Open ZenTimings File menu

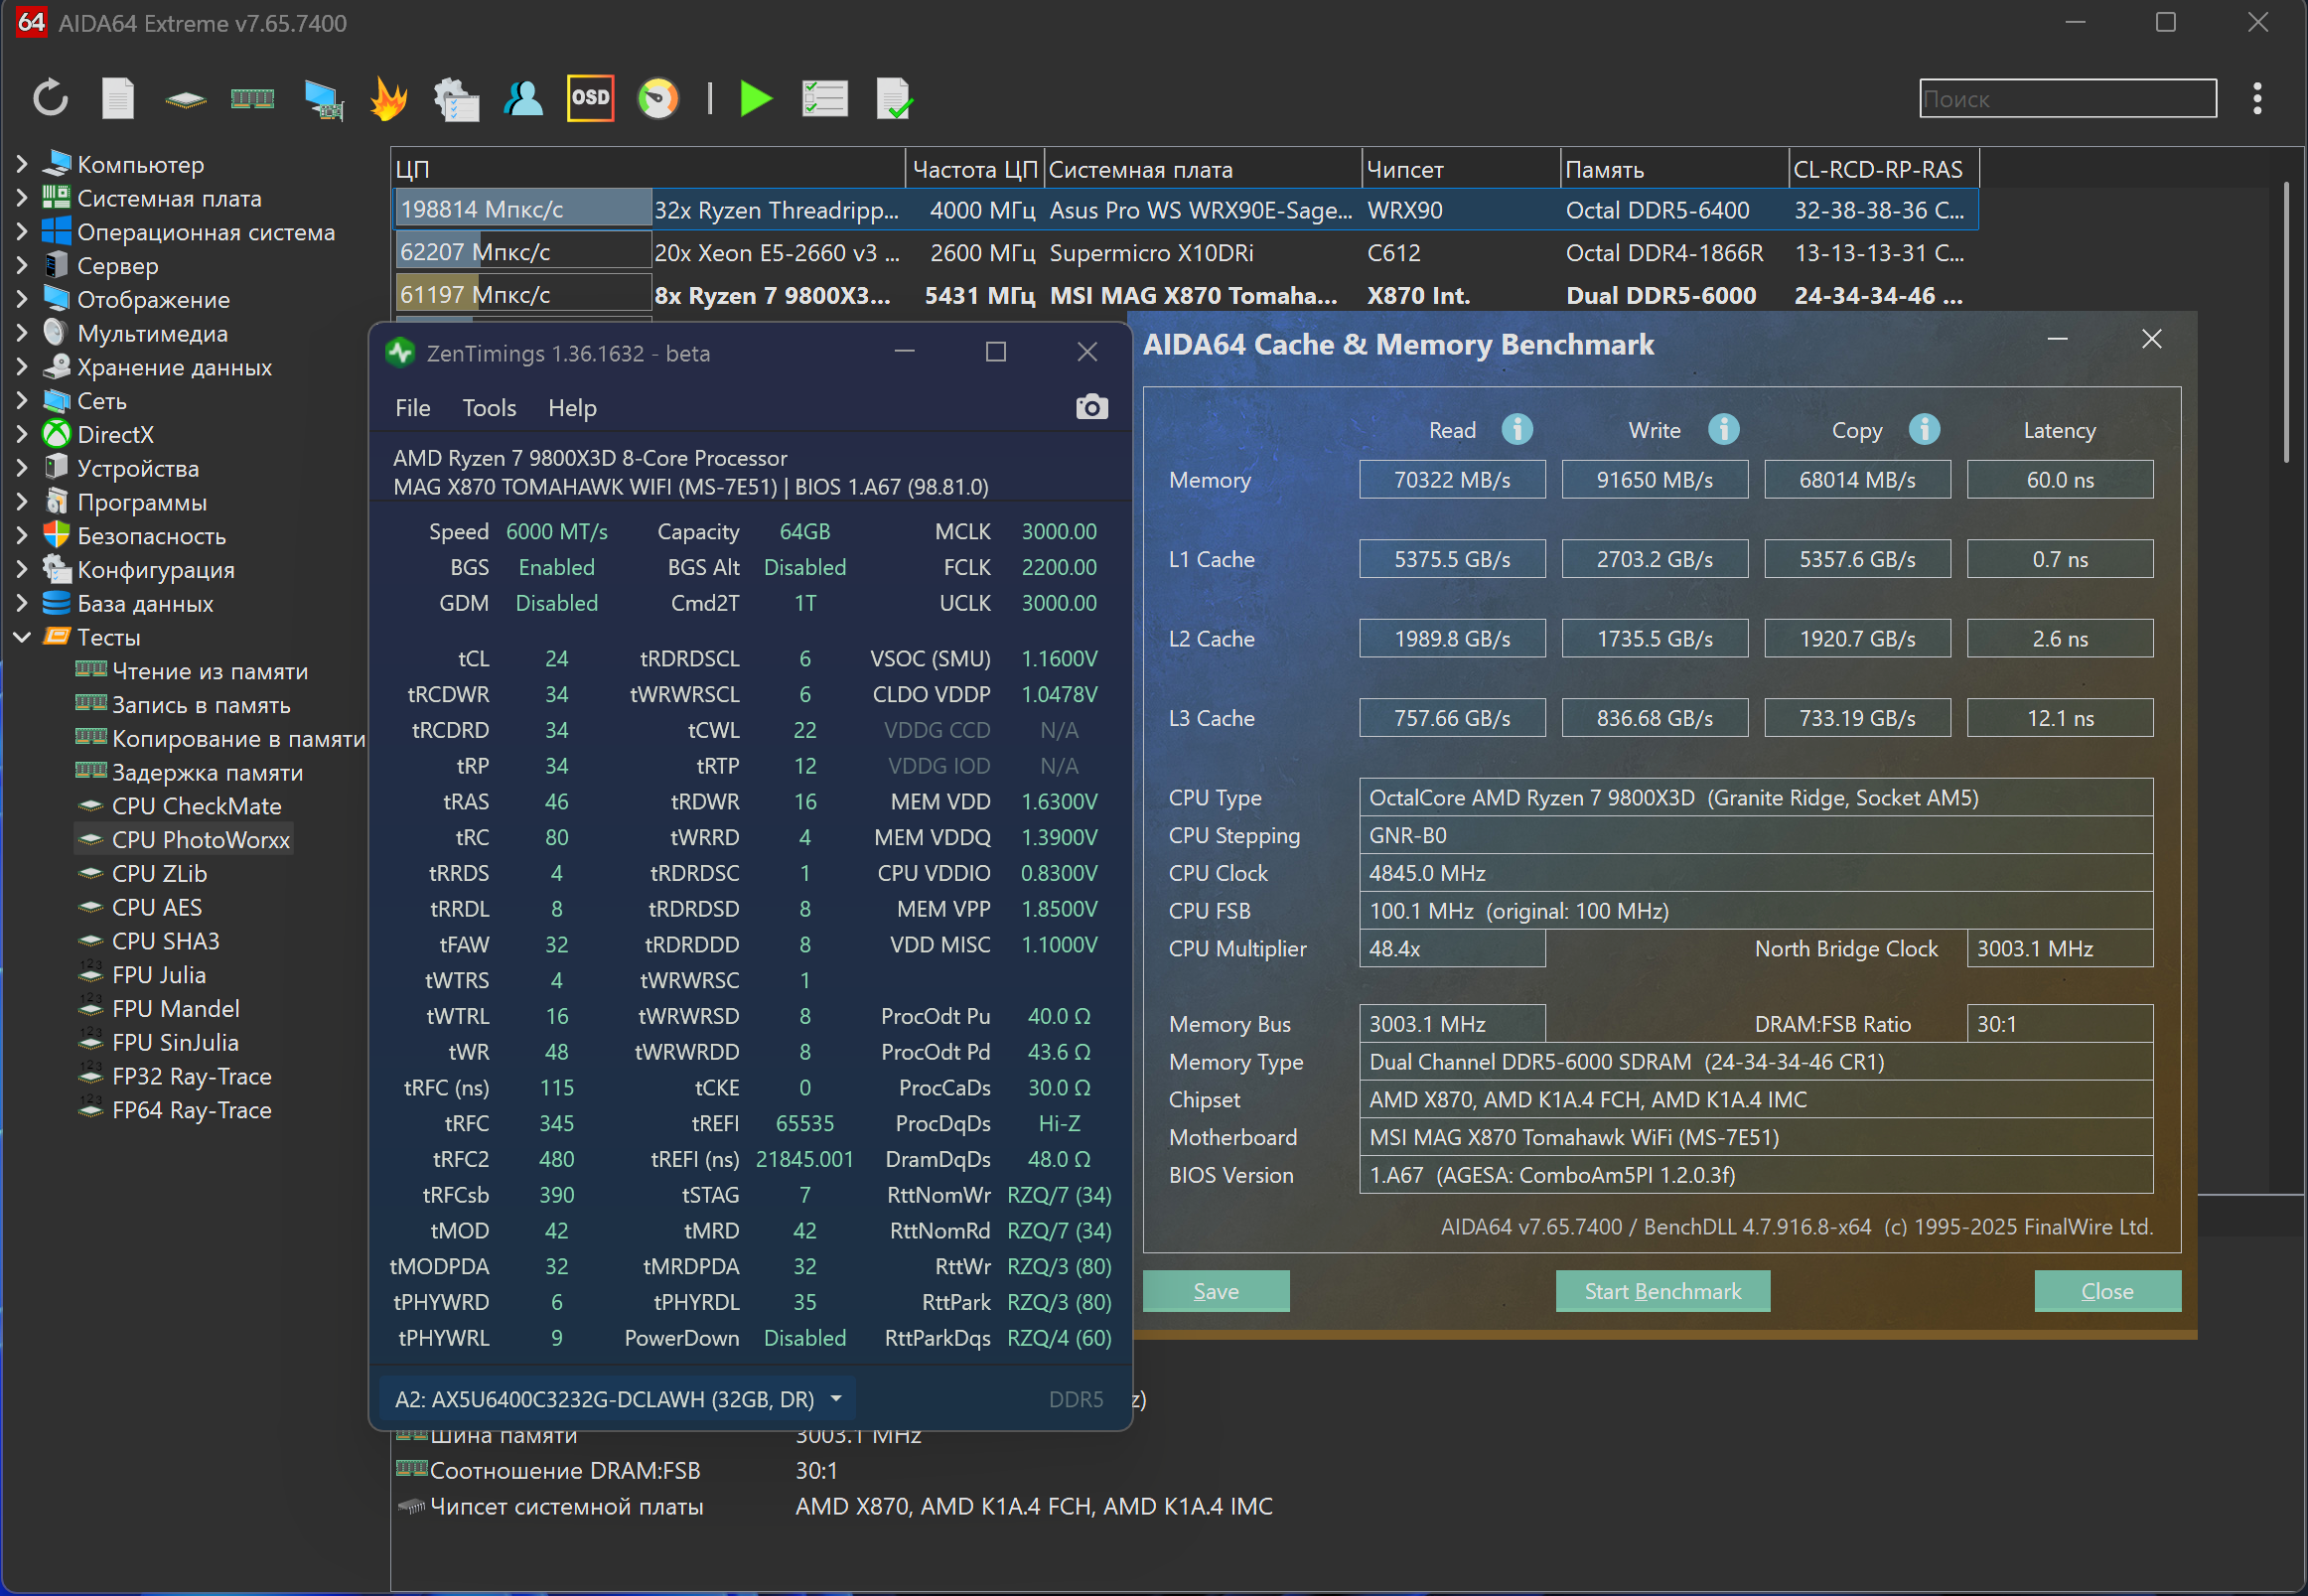[412, 408]
